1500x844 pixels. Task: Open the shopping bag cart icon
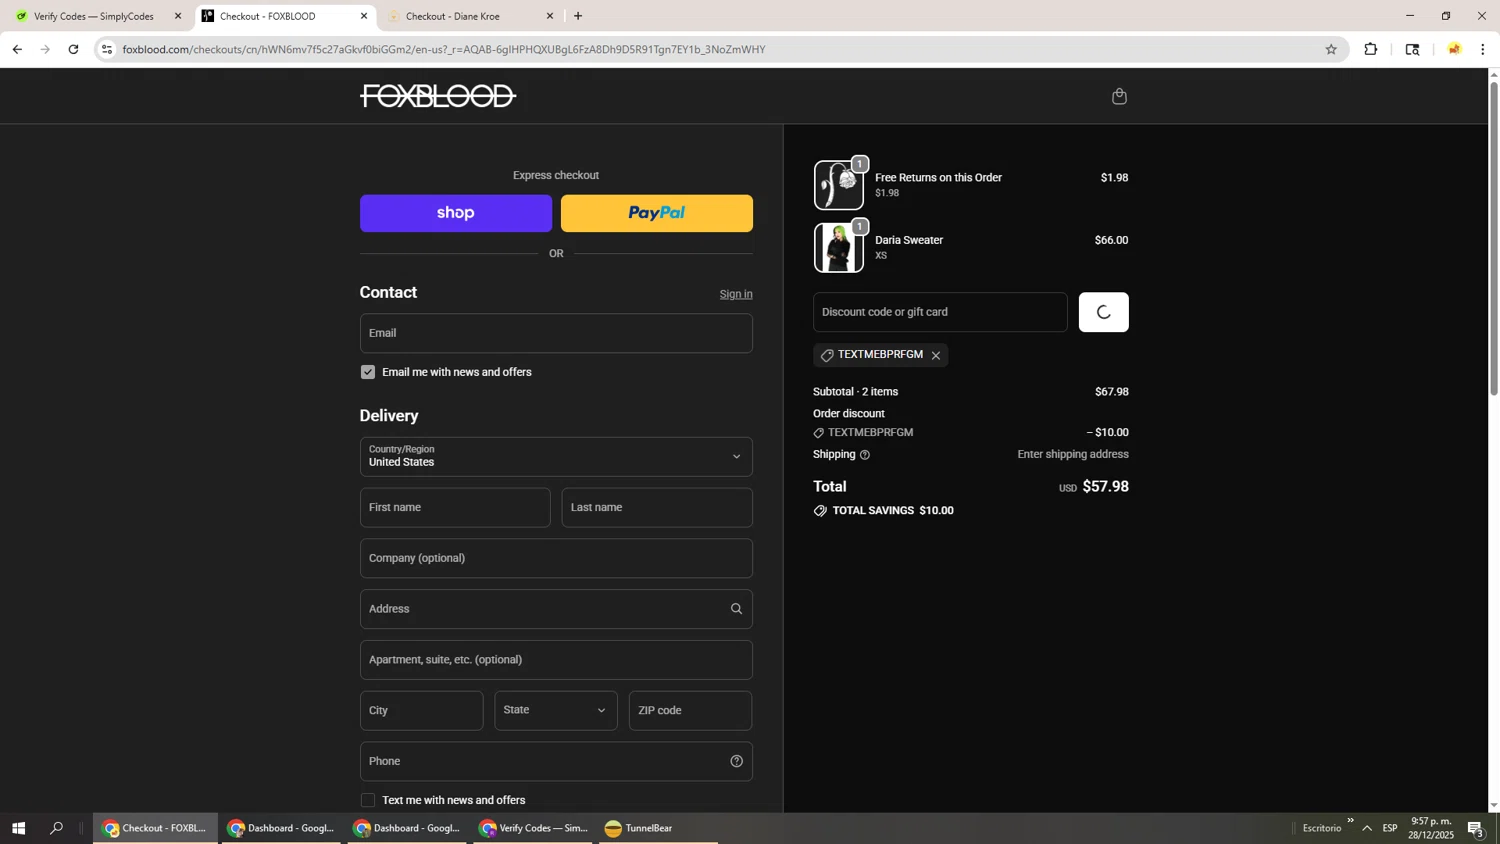click(x=1119, y=96)
